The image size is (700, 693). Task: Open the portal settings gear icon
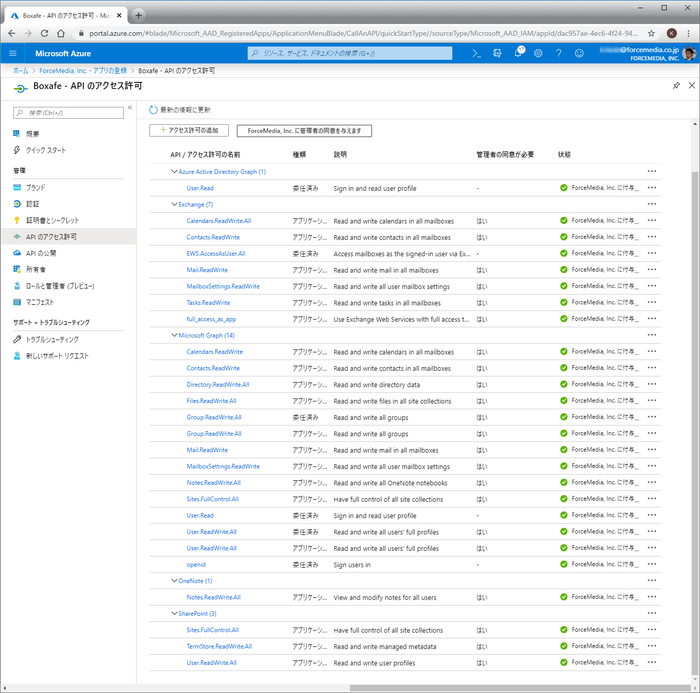[x=539, y=53]
